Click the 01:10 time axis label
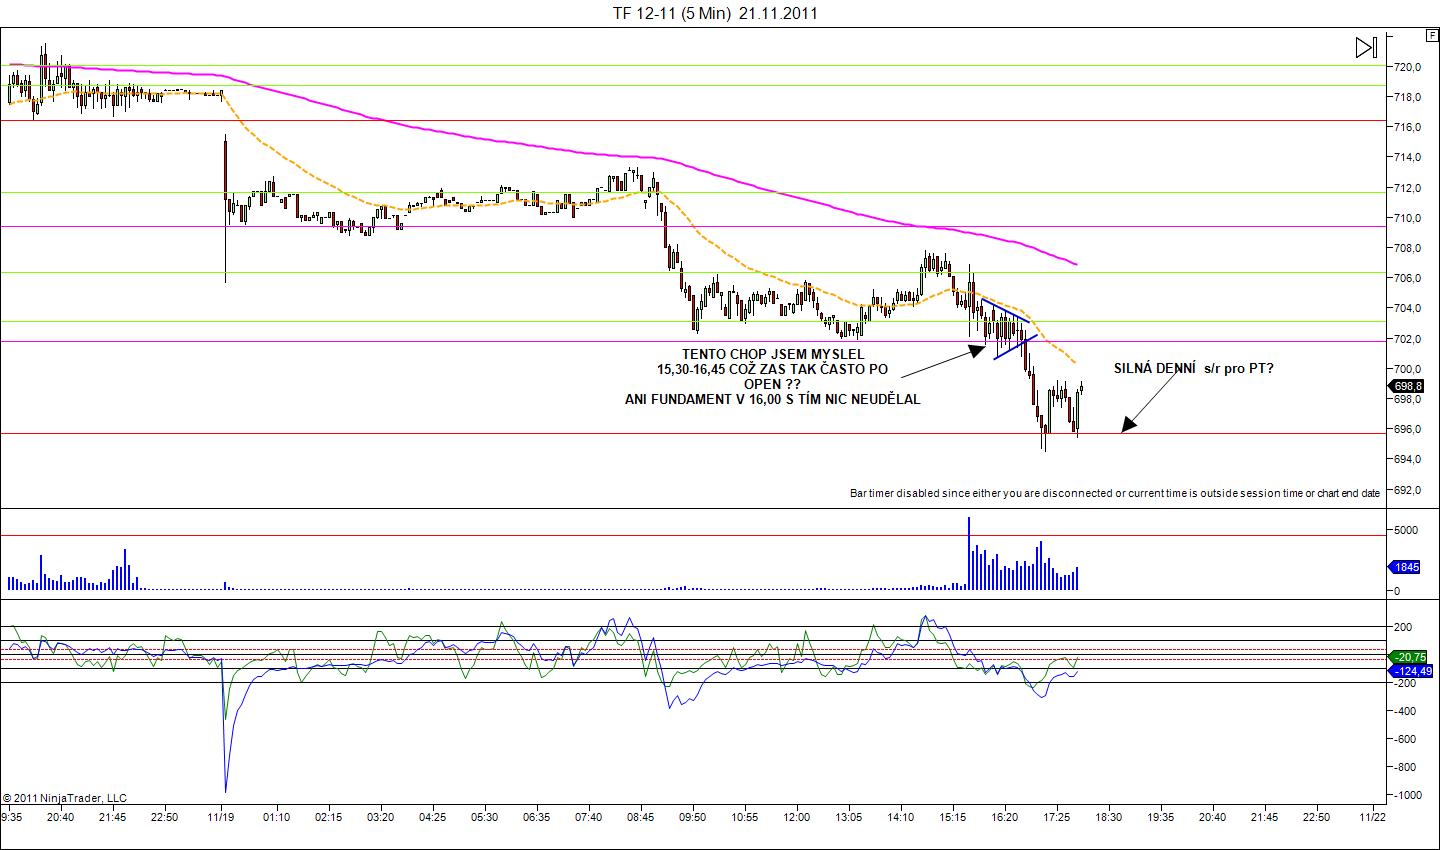 click(276, 817)
